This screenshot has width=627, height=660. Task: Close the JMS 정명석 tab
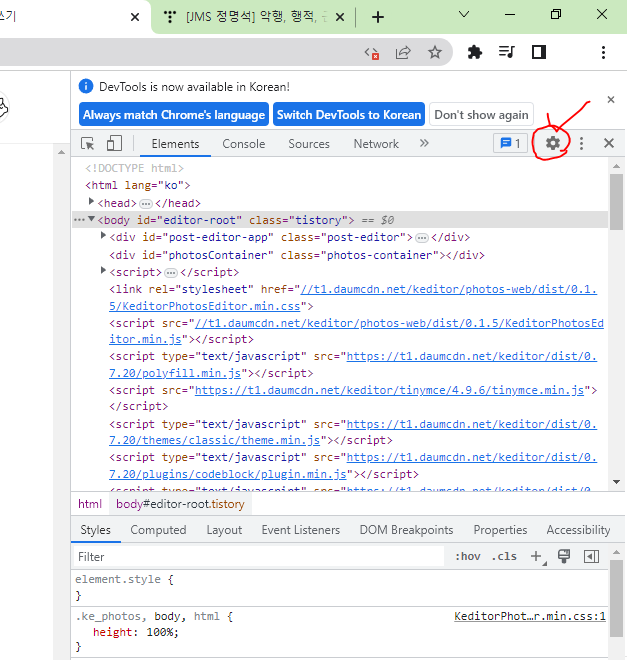click(x=340, y=17)
